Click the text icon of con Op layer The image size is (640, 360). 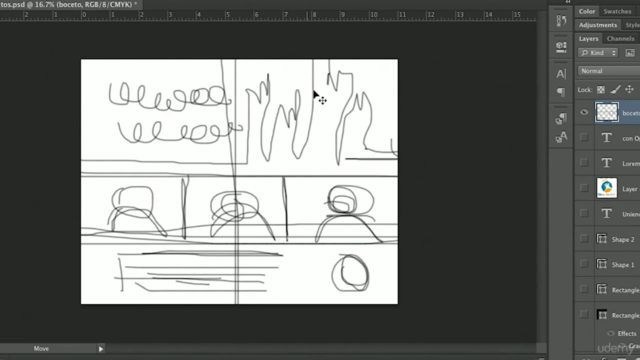pyautogui.click(x=607, y=138)
